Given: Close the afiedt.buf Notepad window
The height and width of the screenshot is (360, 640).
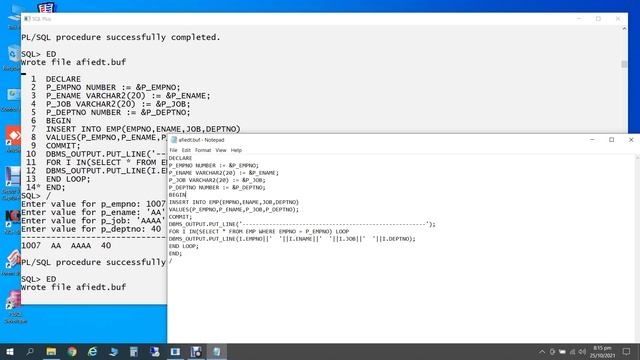Looking at the screenshot, I should point(631,140).
